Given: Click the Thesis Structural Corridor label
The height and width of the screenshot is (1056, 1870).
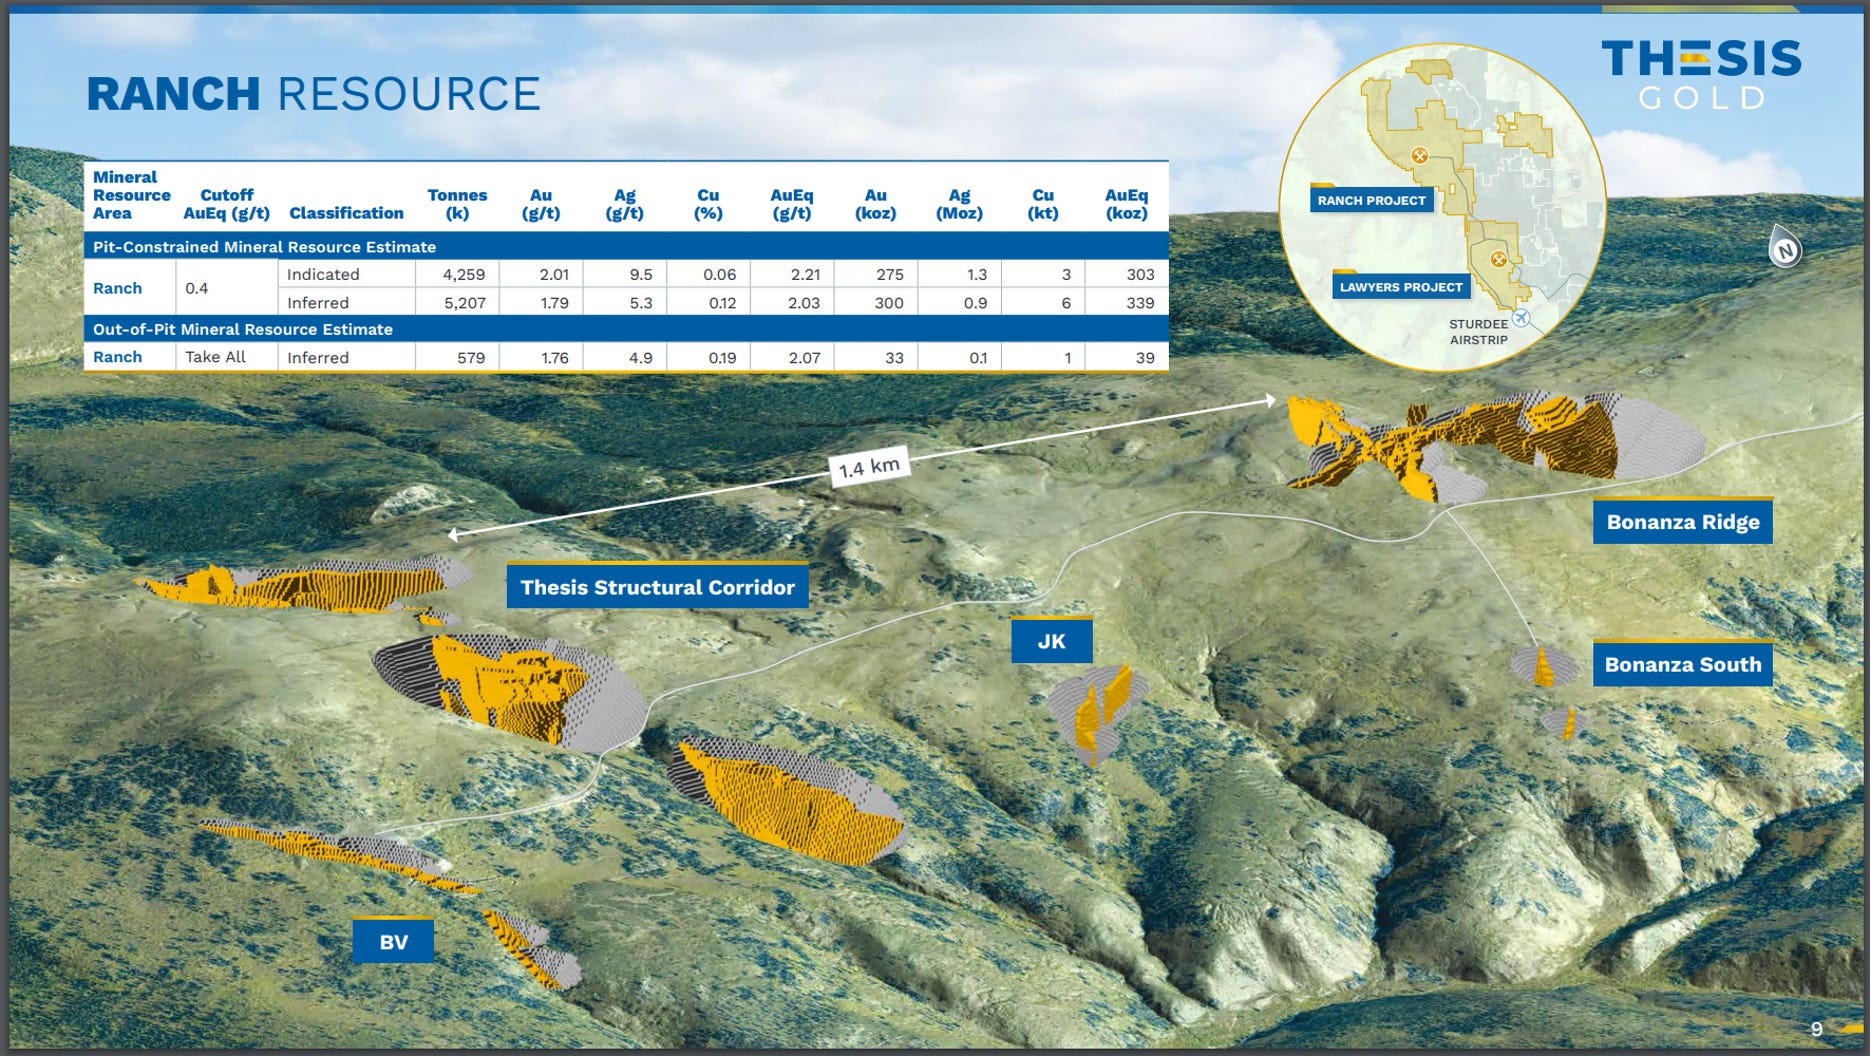Looking at the screenshot, I should pyautogui.click(x=657, y=587).
